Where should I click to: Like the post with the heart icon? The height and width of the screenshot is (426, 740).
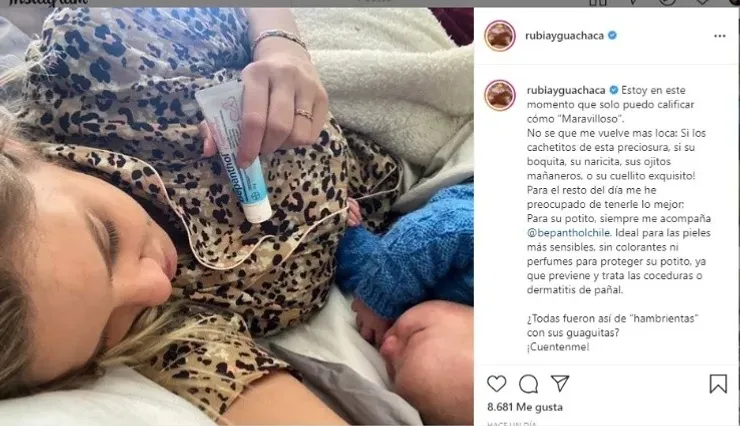pos(496,384)
